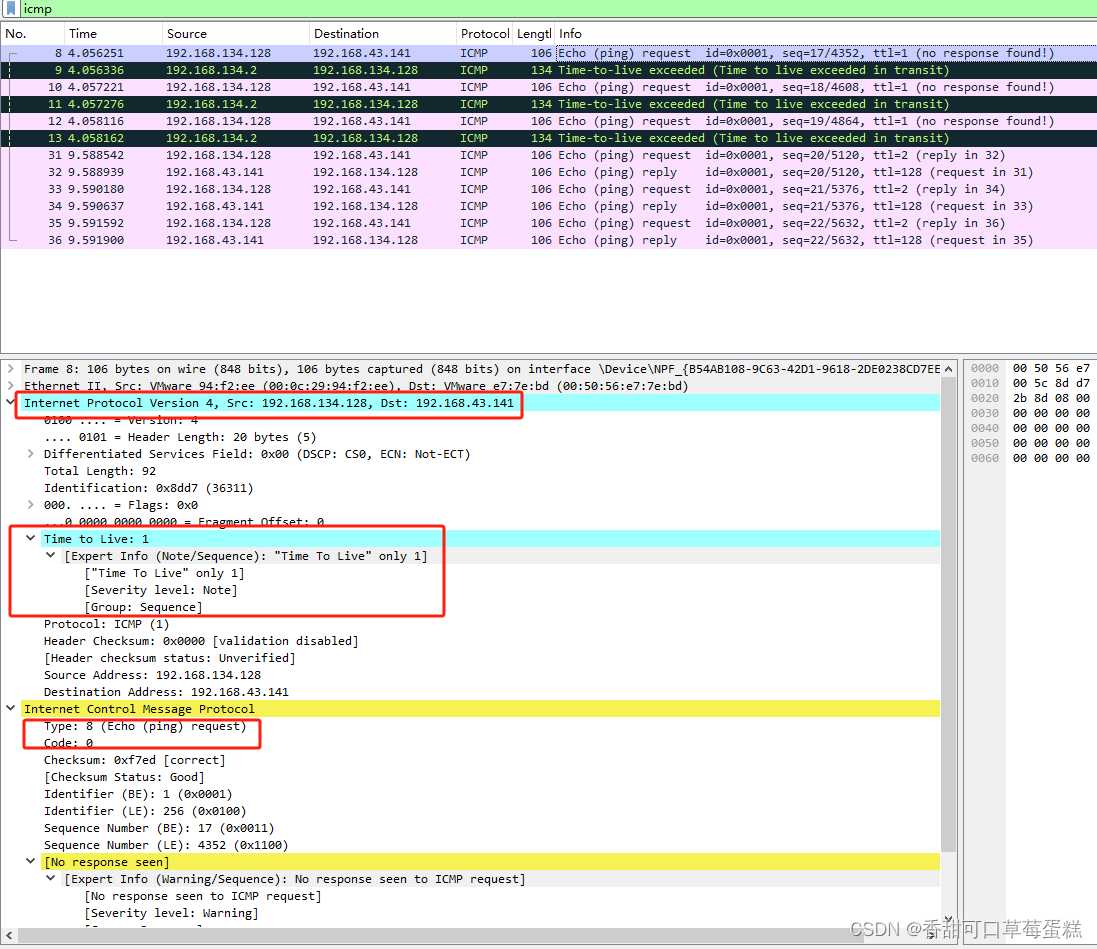Select packet number 12 in the list
This screenshot has height=949, width=1097.
[300, 120]
